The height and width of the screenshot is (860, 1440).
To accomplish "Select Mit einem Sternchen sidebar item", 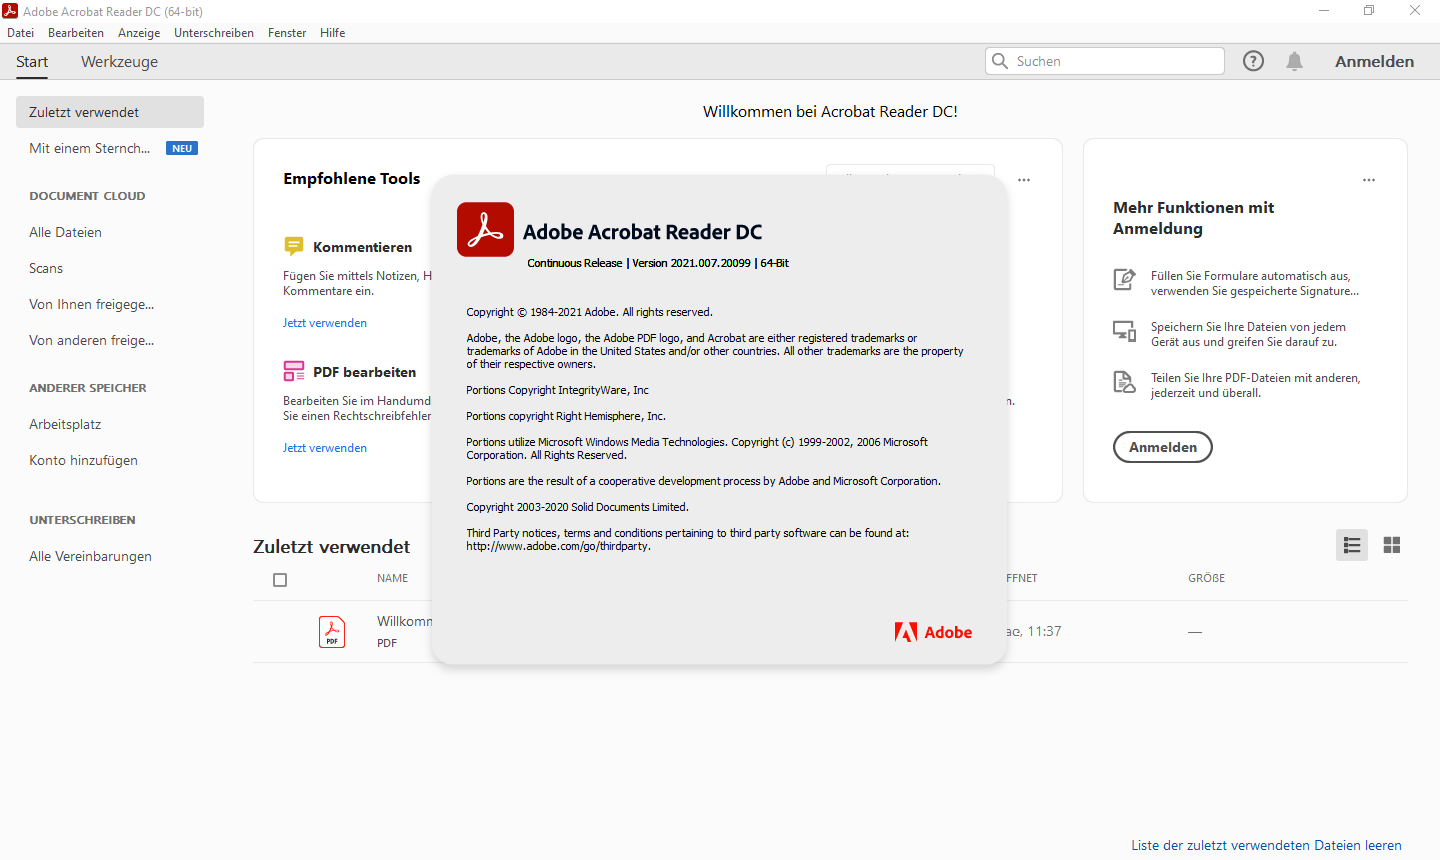I will coord(90,148).
